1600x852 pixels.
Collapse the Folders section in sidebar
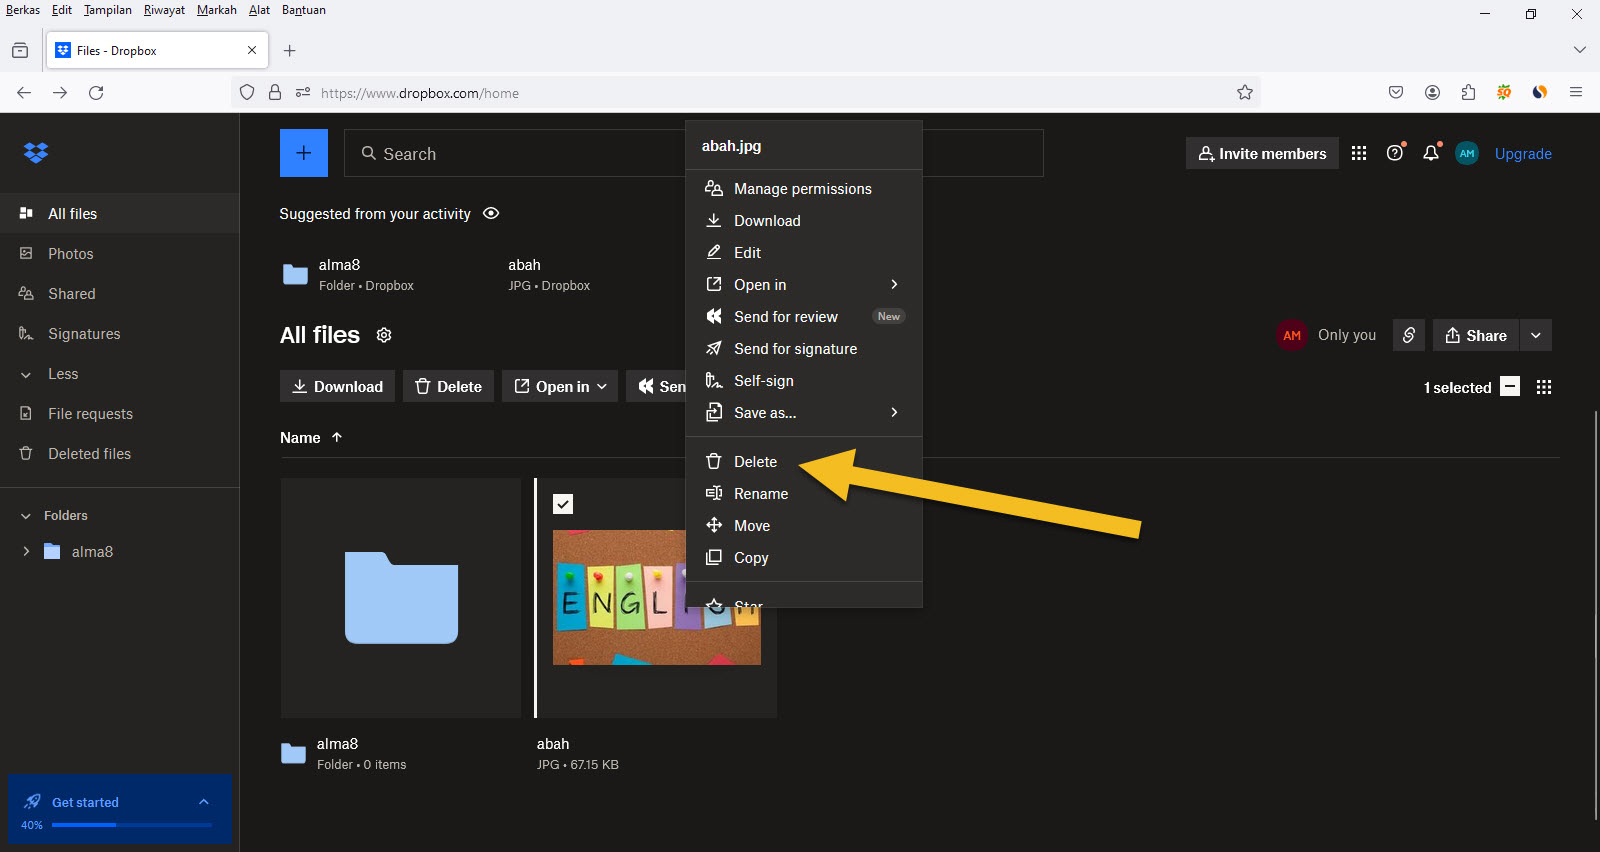pyautogui.click(x=26, y=516)
